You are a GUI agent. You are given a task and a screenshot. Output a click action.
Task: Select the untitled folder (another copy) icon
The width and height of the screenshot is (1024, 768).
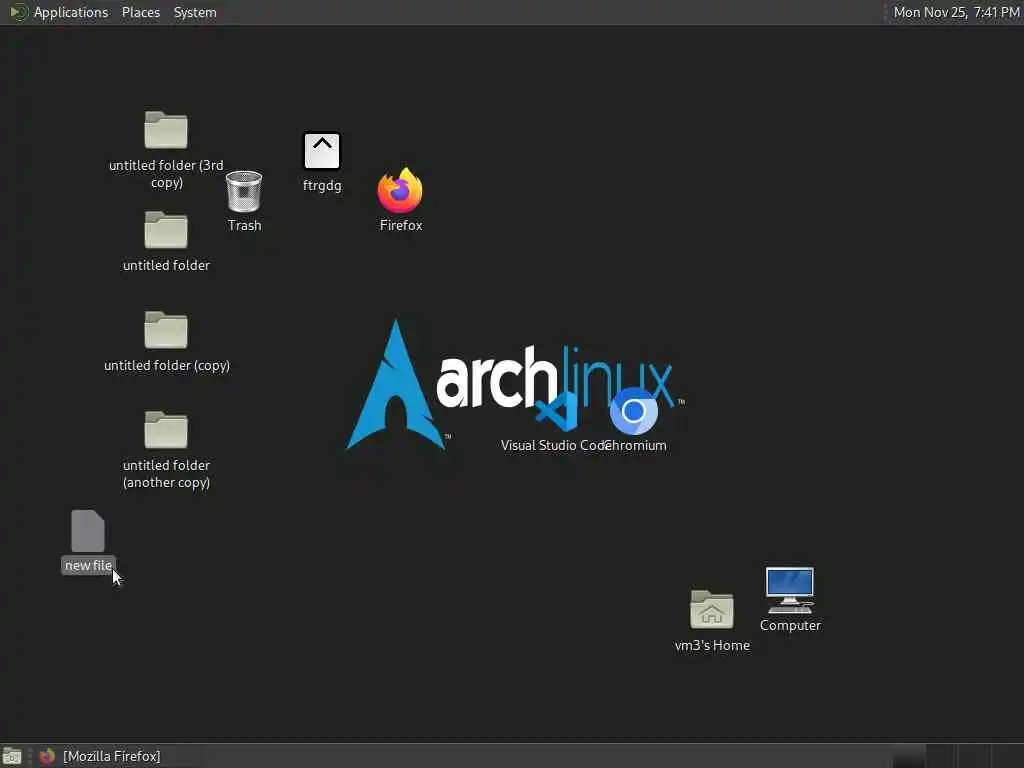[166, 430]
